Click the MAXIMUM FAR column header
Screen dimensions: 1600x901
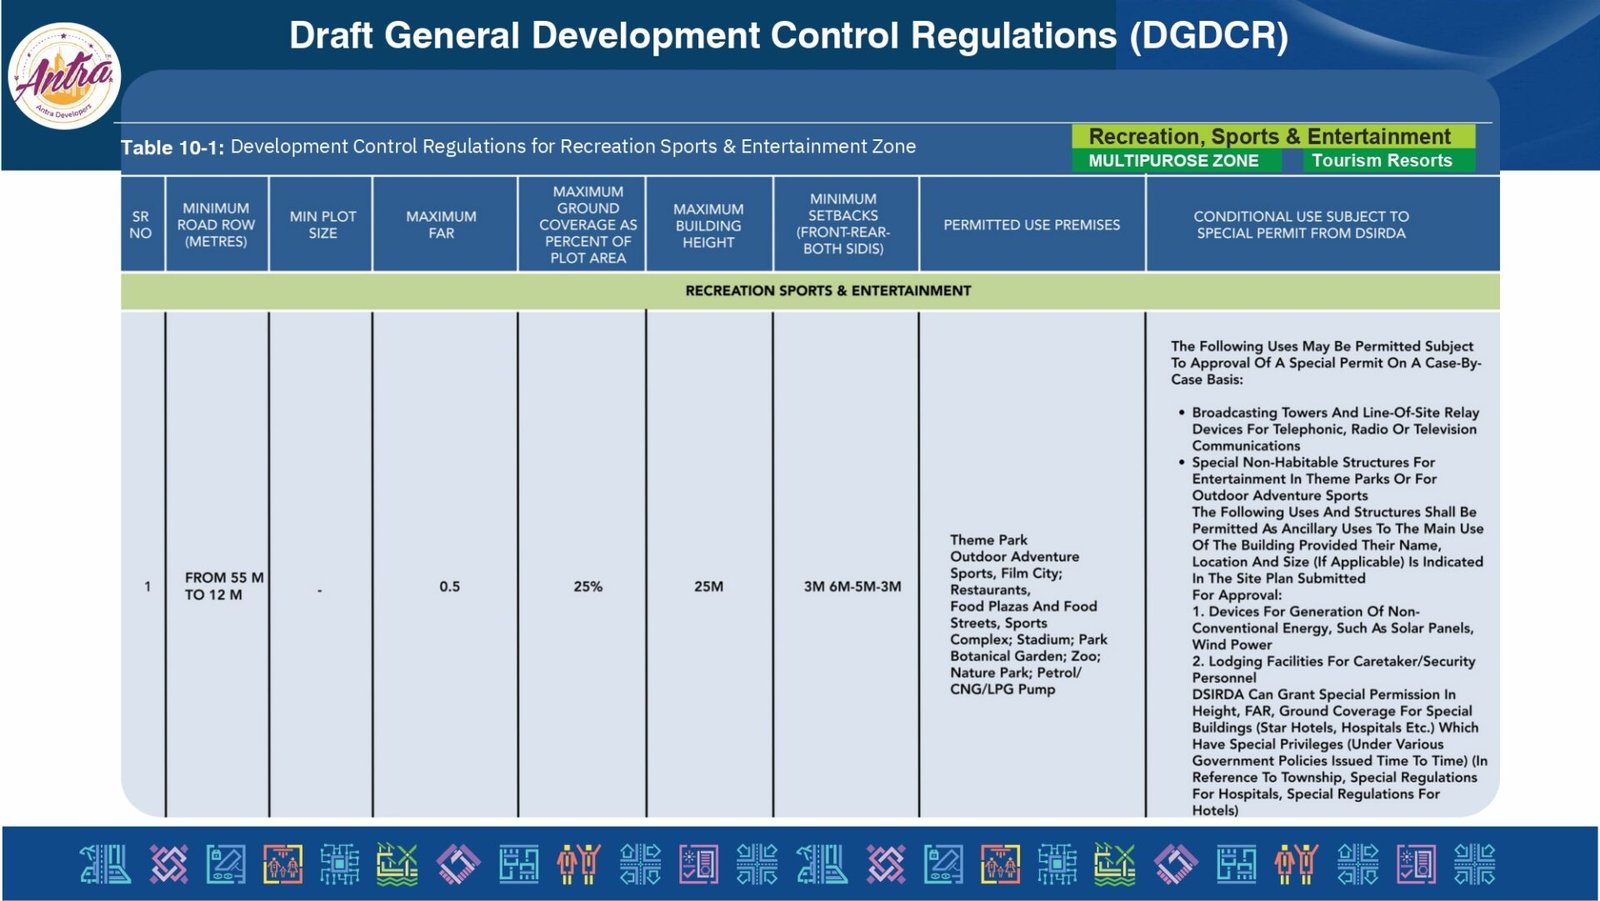coord(441,225)
